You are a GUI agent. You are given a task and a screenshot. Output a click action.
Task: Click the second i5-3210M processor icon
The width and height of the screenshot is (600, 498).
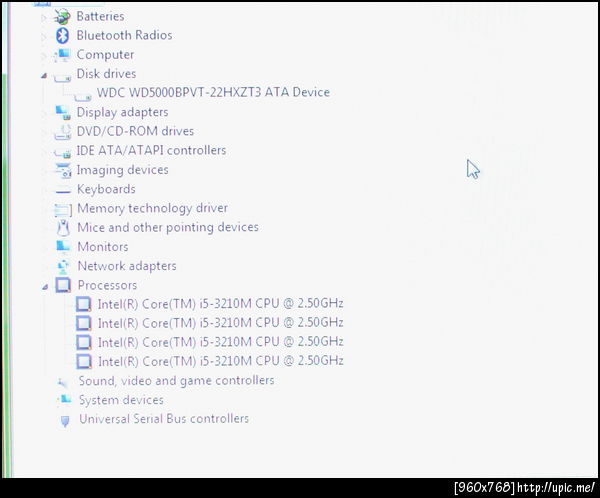pyautogui.click(x=84, y=323)
